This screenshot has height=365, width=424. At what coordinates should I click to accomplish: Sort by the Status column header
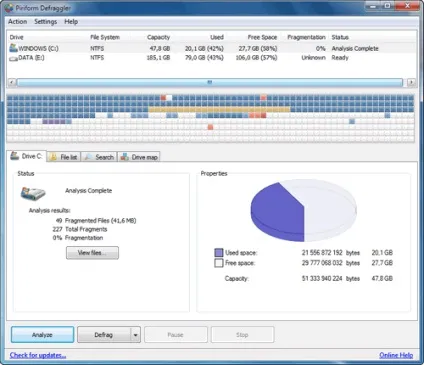tap(340, 37)
